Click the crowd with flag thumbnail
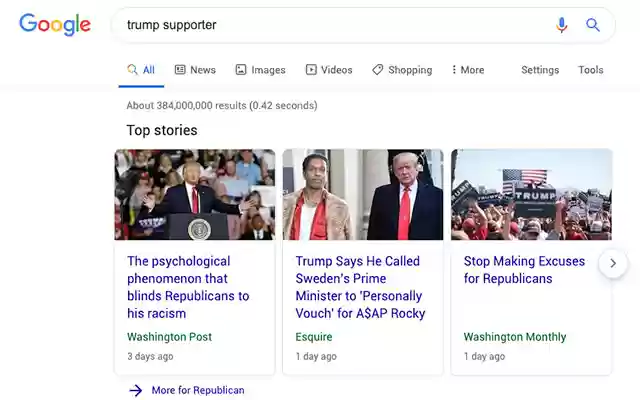The width and height of the screenshot is (640, 400). (531, 195)
